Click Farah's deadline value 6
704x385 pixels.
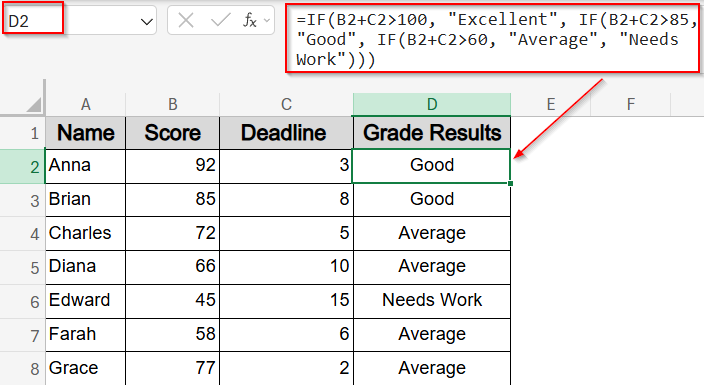click(286, 335)
